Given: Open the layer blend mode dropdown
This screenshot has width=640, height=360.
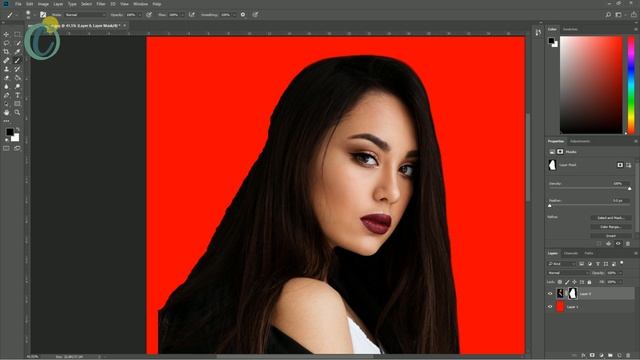Looking at the screenshot, I should (567, 273).
